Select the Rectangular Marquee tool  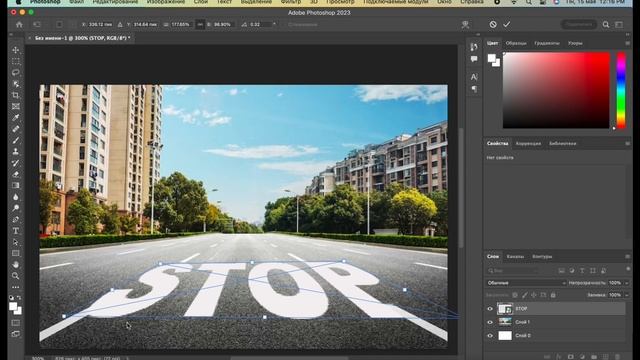click(x=16, y=61)
